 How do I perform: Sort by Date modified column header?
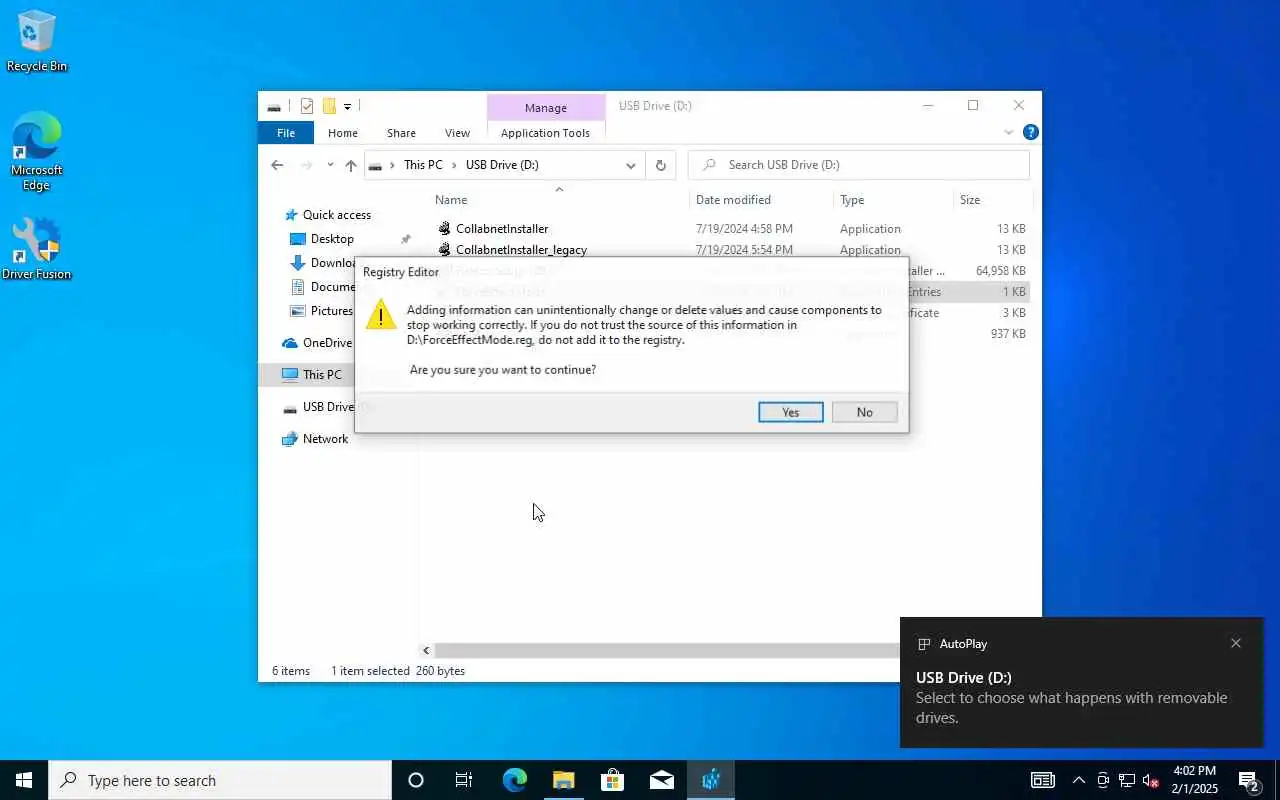tap(761, 200)
